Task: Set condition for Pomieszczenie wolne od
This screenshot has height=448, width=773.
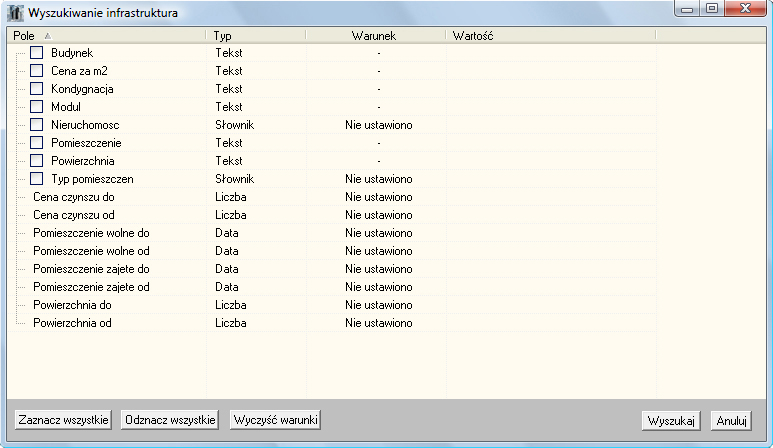Action: coord(379,251)
